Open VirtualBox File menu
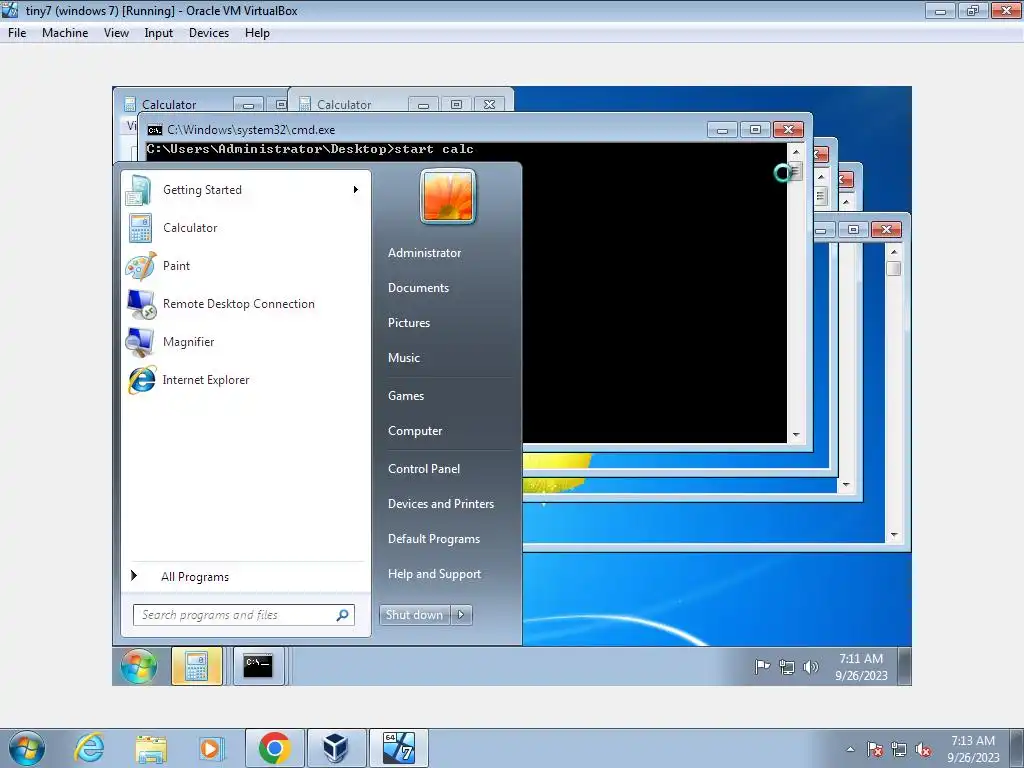 pyautogui.click(x=17, y=33)
